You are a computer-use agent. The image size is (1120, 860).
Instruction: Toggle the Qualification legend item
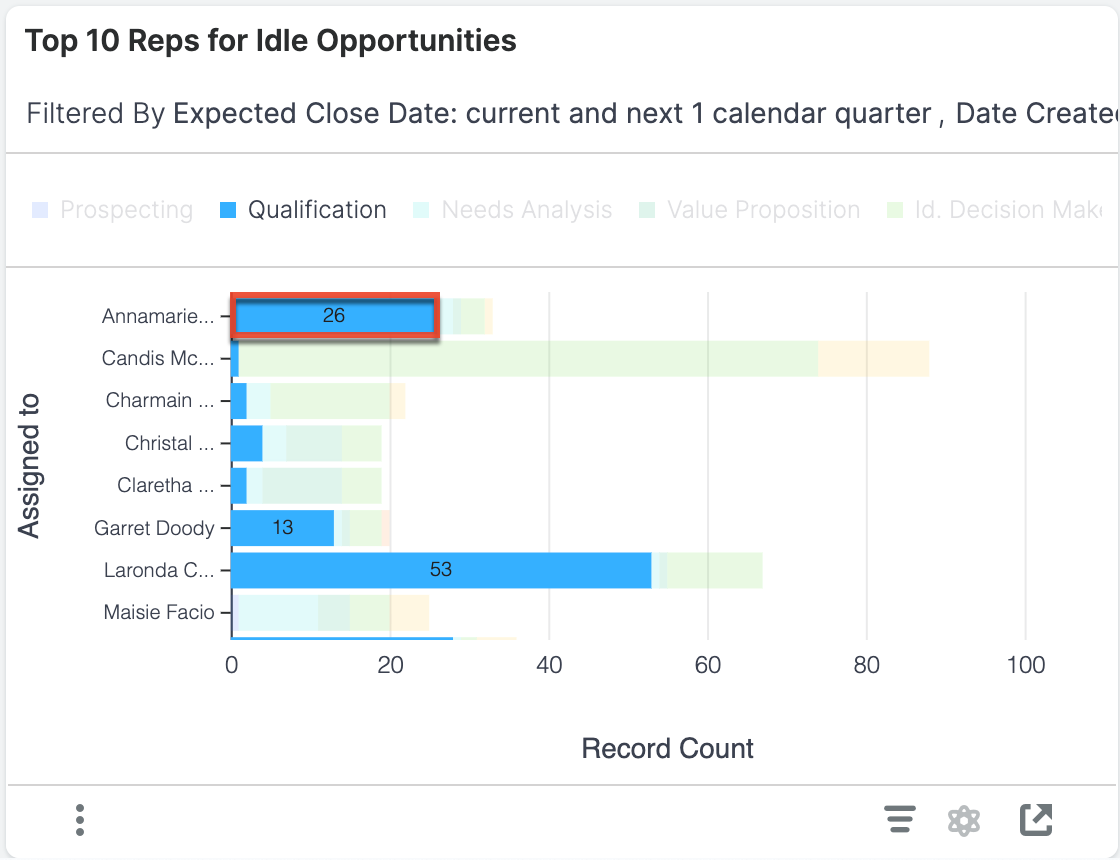pyautogui.click(x=302, y=210)
